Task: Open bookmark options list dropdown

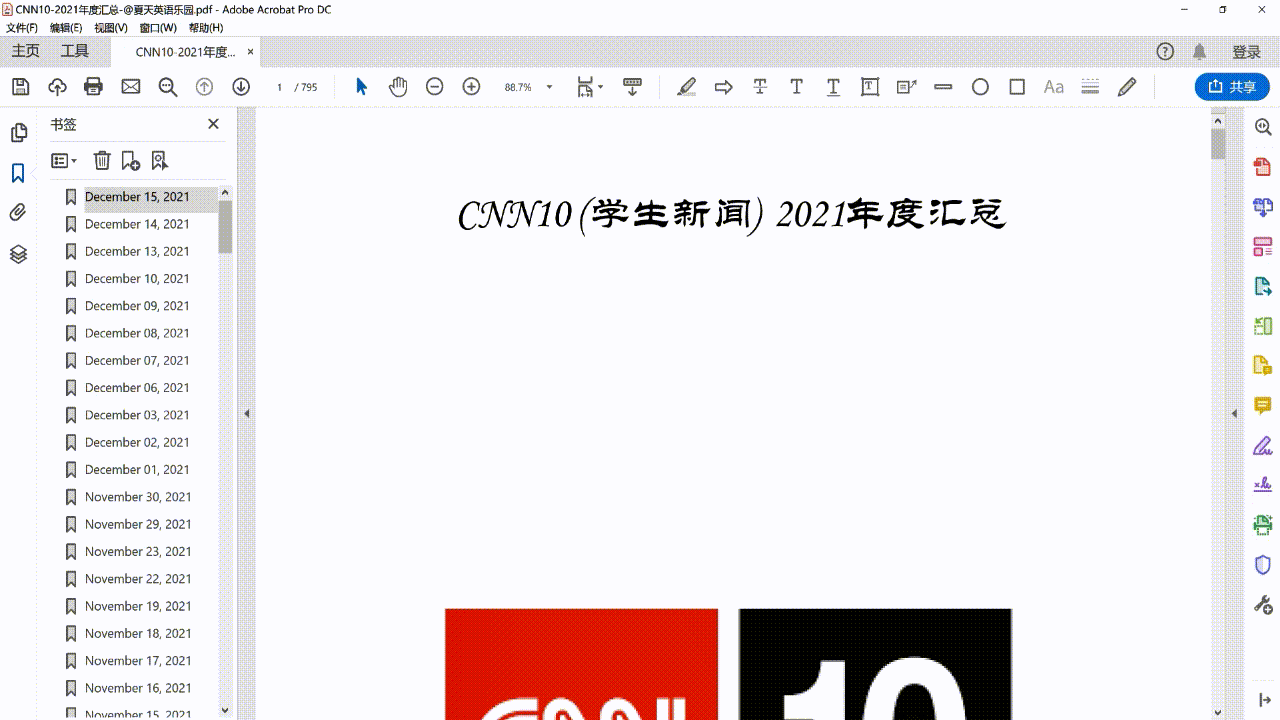Action: [64, 160]
